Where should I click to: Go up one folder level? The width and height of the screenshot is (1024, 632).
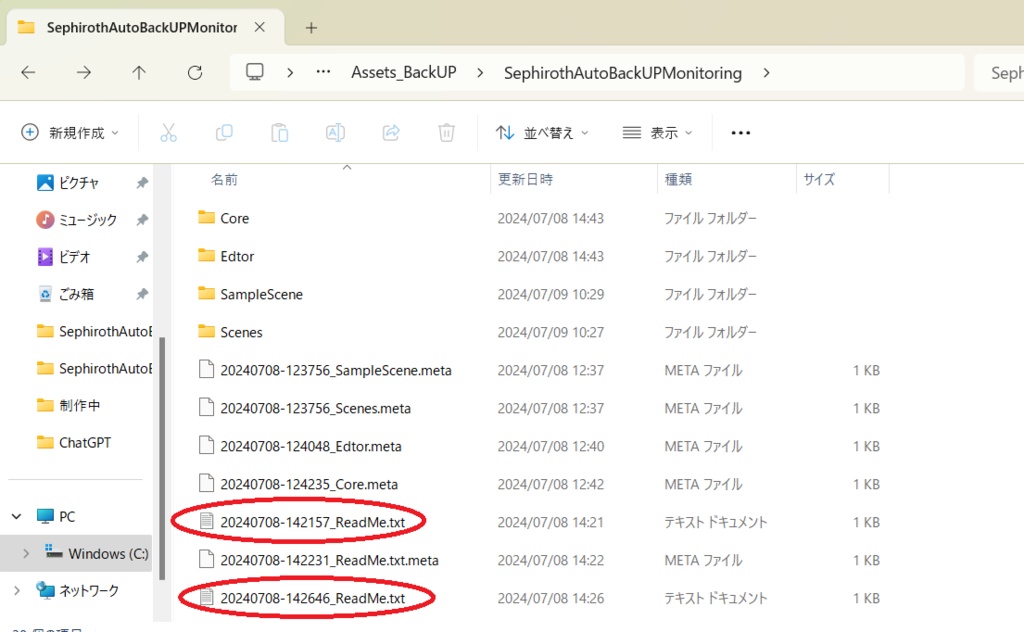click(139, 72)
